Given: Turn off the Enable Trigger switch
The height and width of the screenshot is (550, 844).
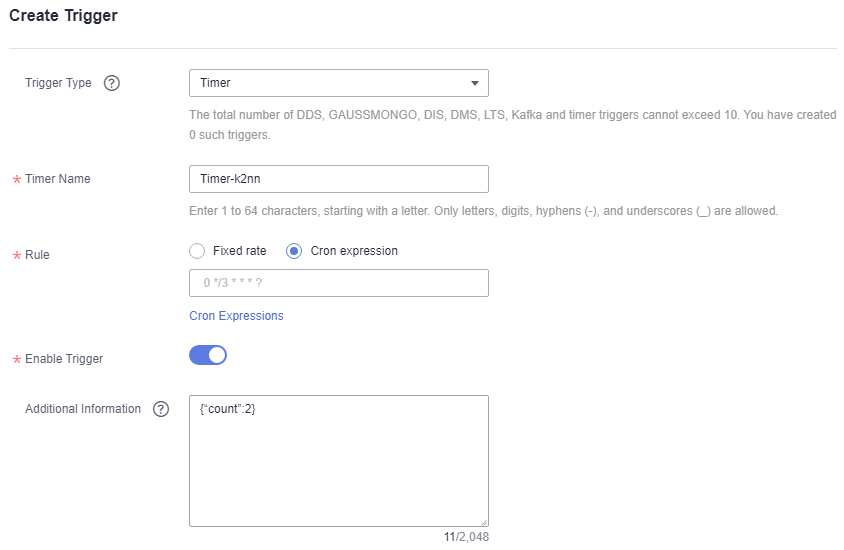Looking at the screenshot, I should click(x=208, y=355).
